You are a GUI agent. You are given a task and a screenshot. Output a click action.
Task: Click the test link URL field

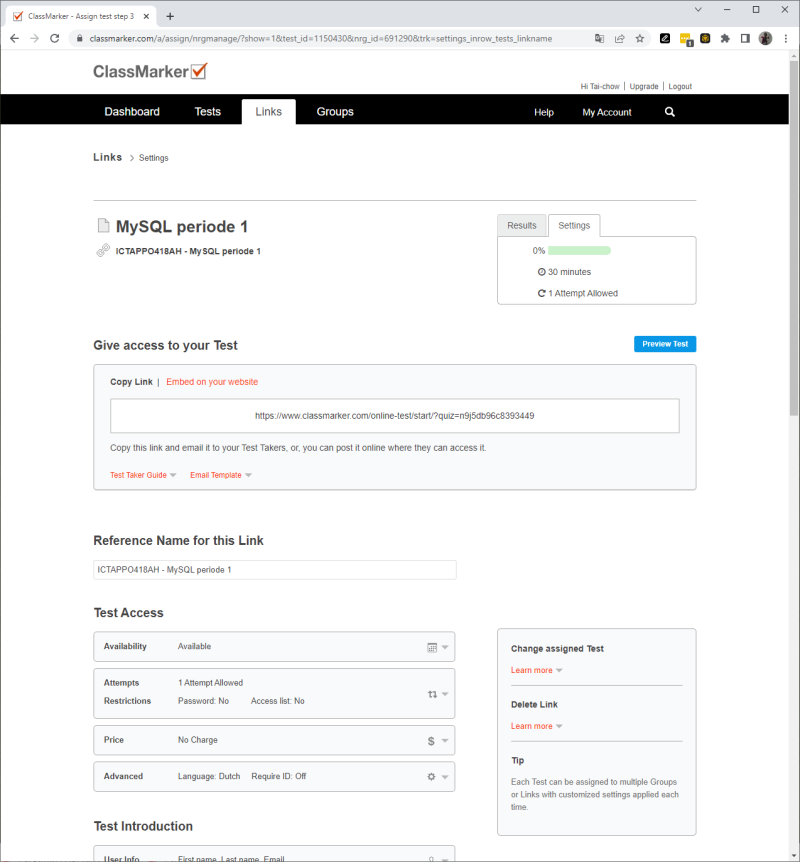pos(394,416)
